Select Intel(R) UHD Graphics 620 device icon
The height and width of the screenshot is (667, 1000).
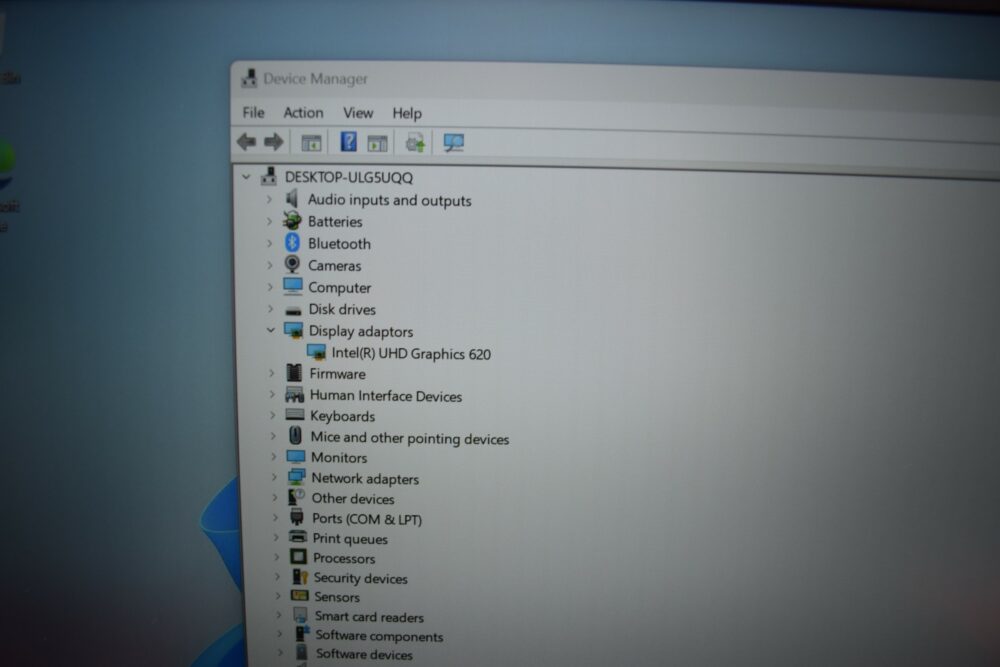click(316, 353)
